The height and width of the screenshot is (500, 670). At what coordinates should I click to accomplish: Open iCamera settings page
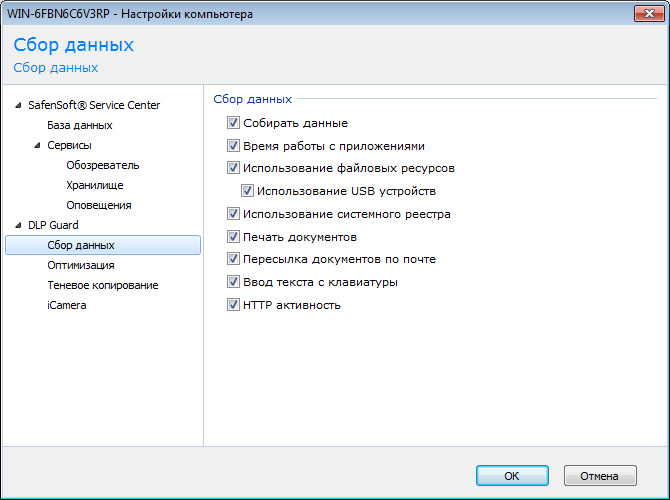click(x=66, y=305)
